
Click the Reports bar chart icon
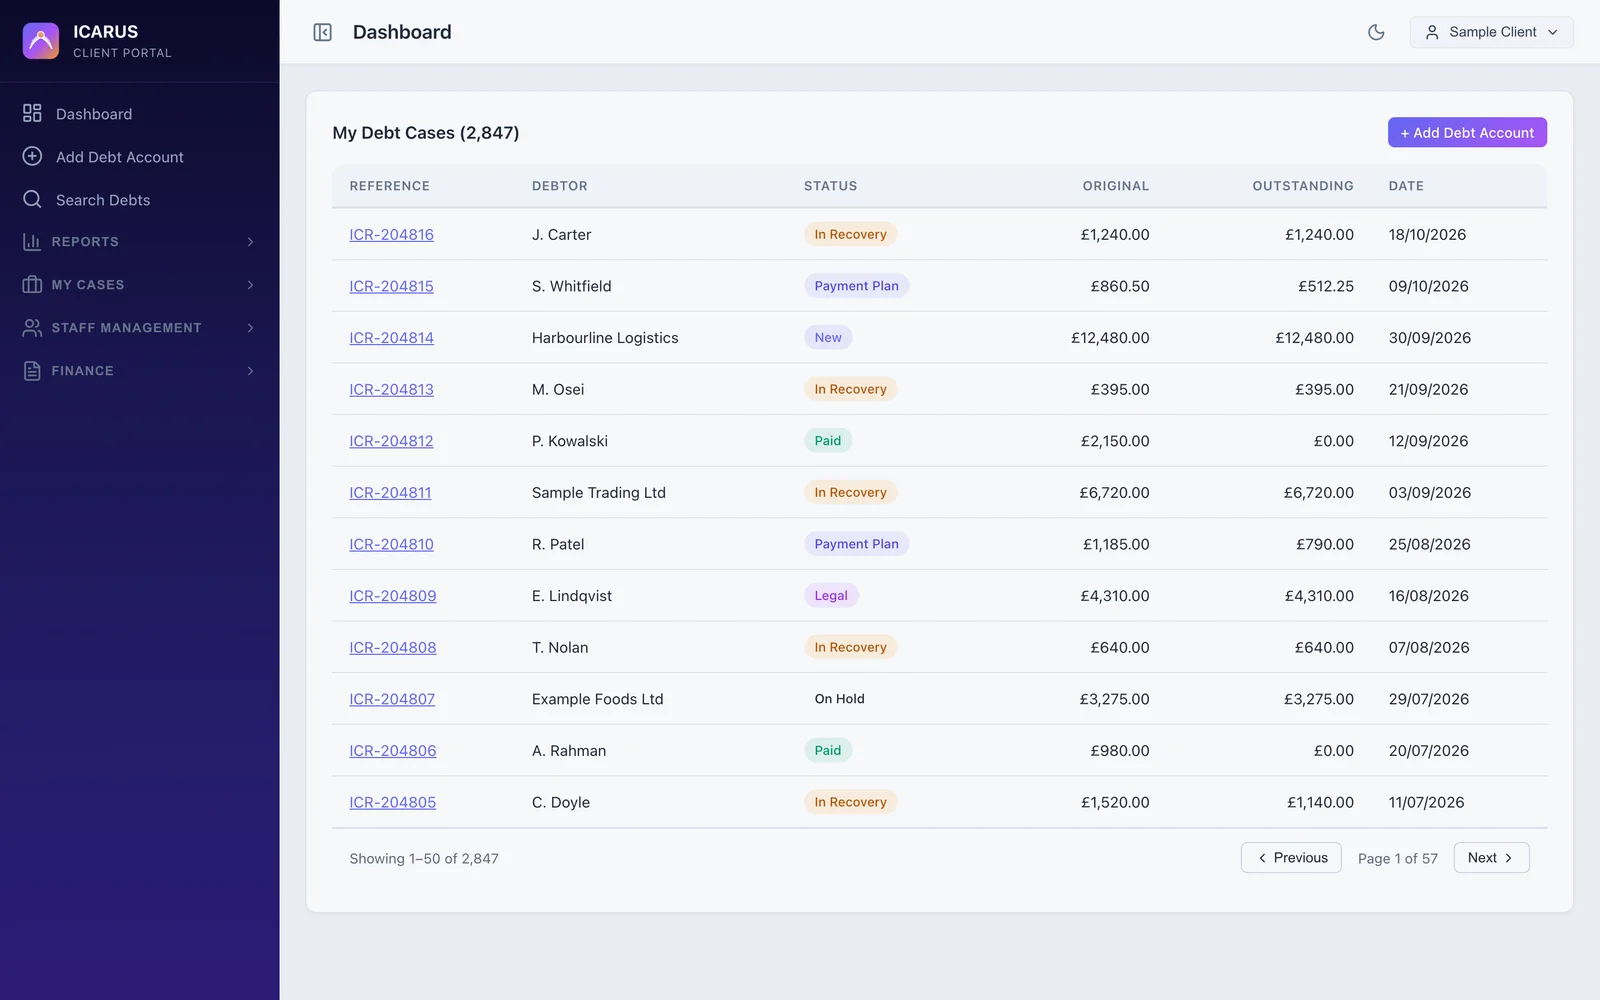(x=32, y=242)
